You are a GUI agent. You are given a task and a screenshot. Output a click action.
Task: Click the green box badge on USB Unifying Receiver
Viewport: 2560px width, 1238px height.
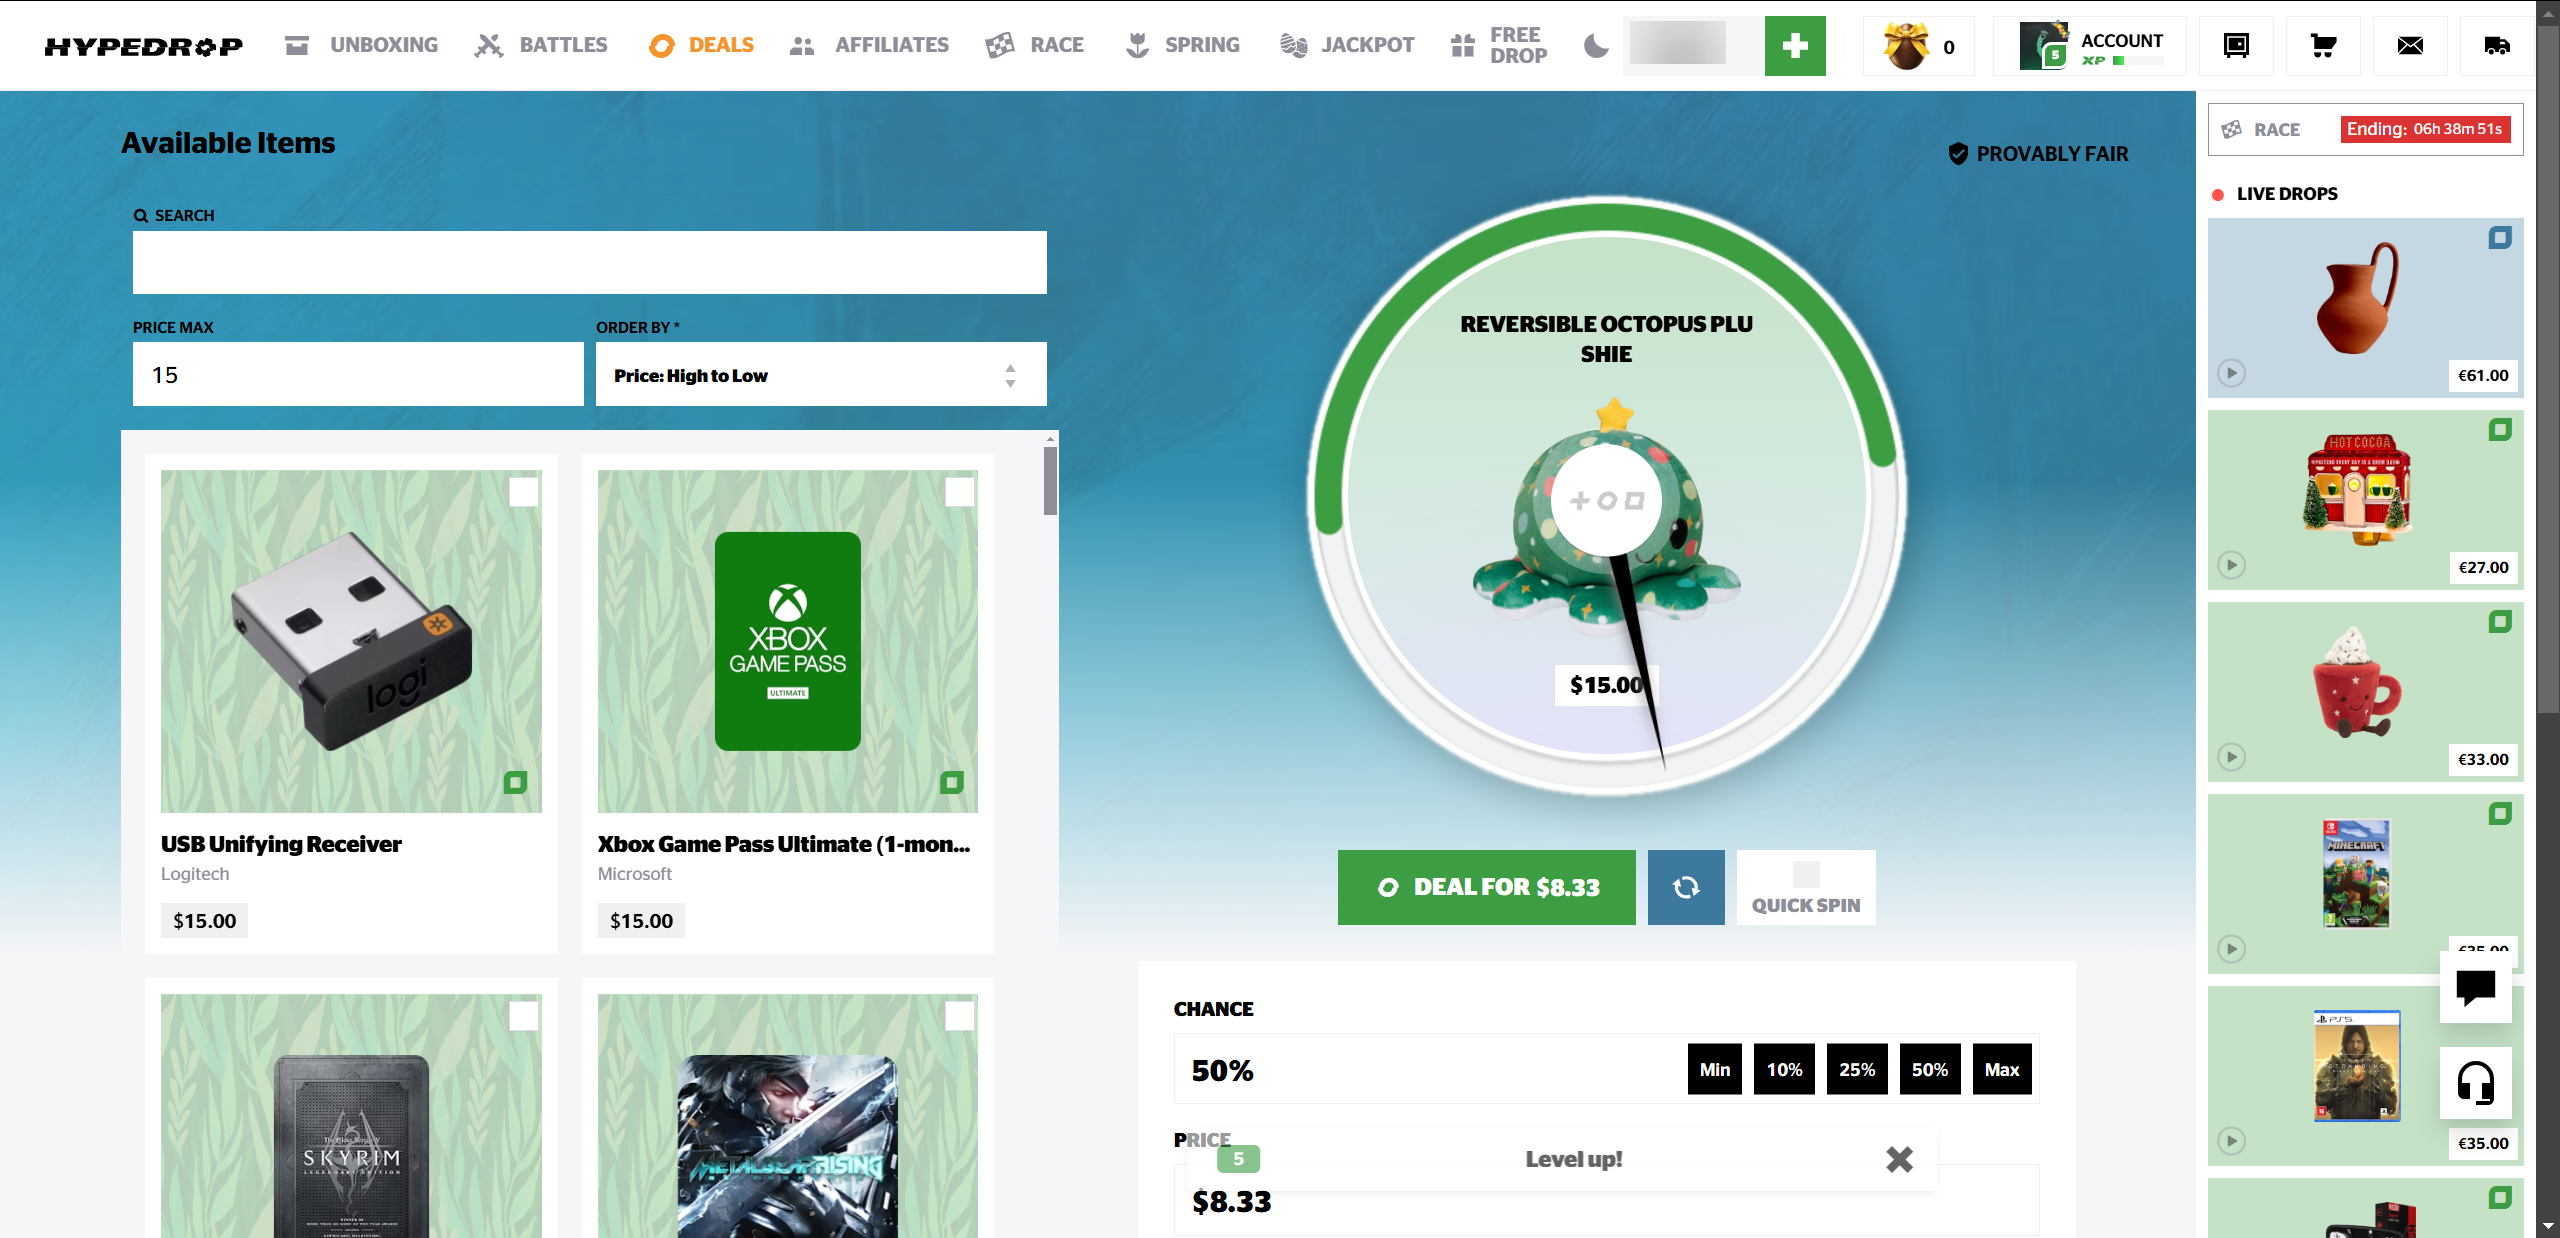[515, 782]
